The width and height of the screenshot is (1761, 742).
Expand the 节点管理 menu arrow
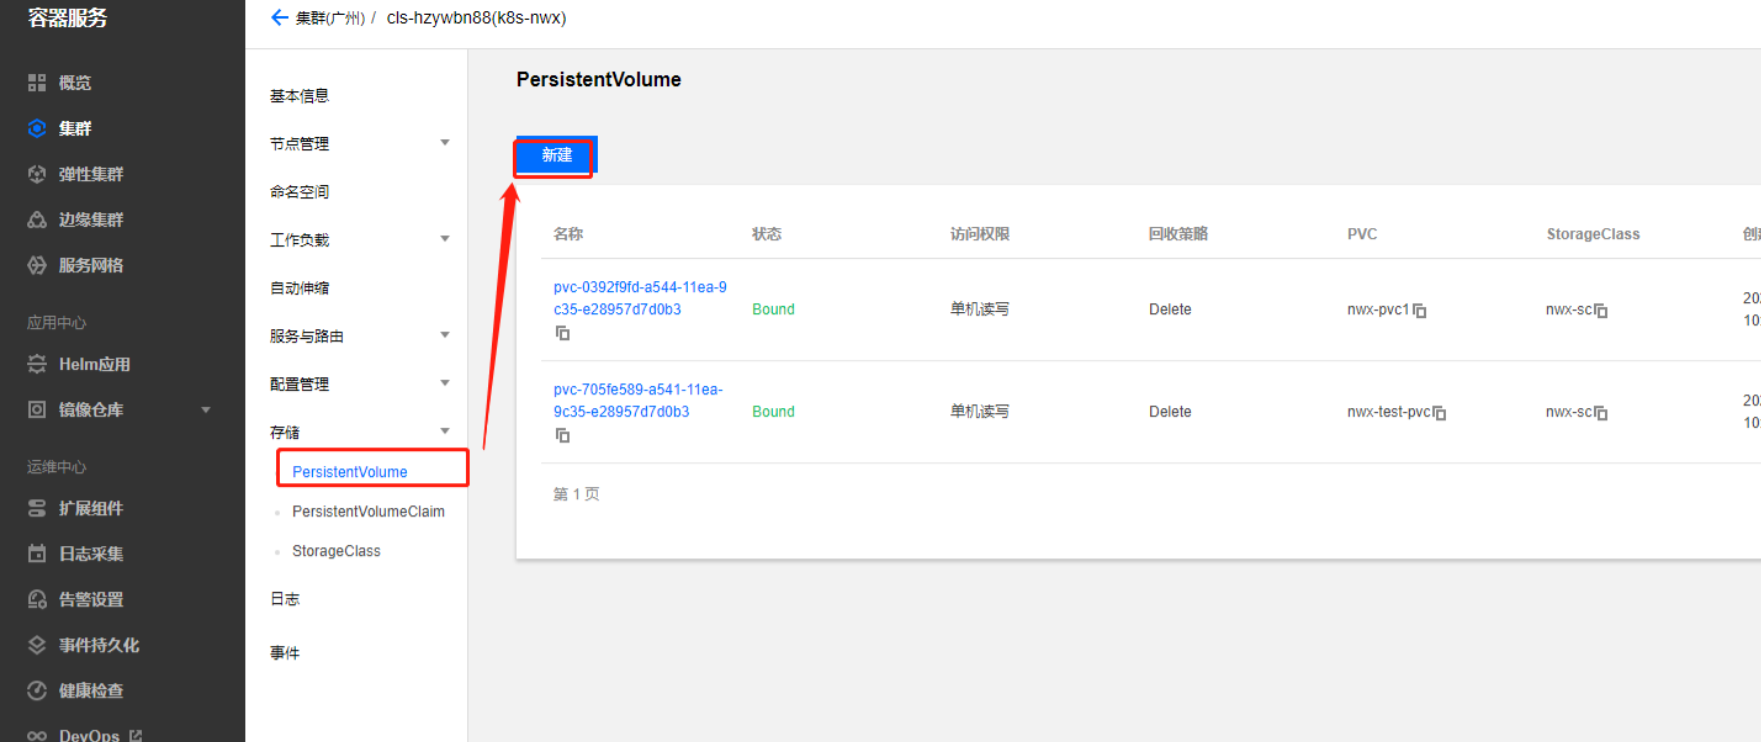445,143
